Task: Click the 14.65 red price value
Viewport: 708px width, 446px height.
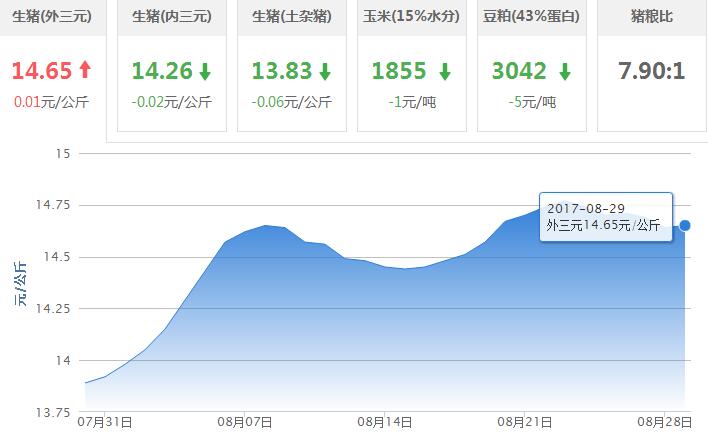Action: 42,71
